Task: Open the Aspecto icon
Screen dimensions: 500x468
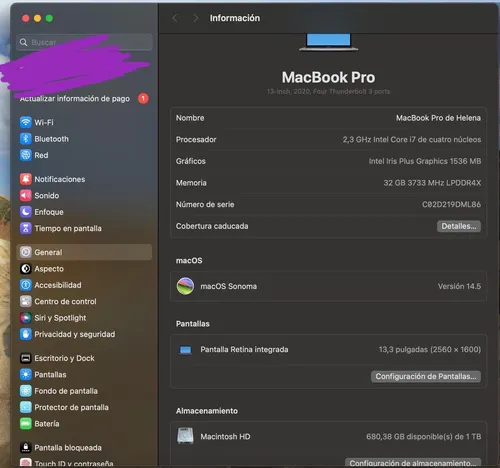Action: 26,269
